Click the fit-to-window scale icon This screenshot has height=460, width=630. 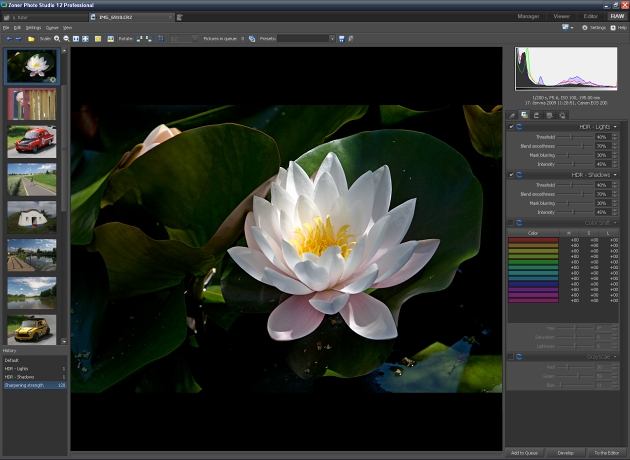pos(86,39)
